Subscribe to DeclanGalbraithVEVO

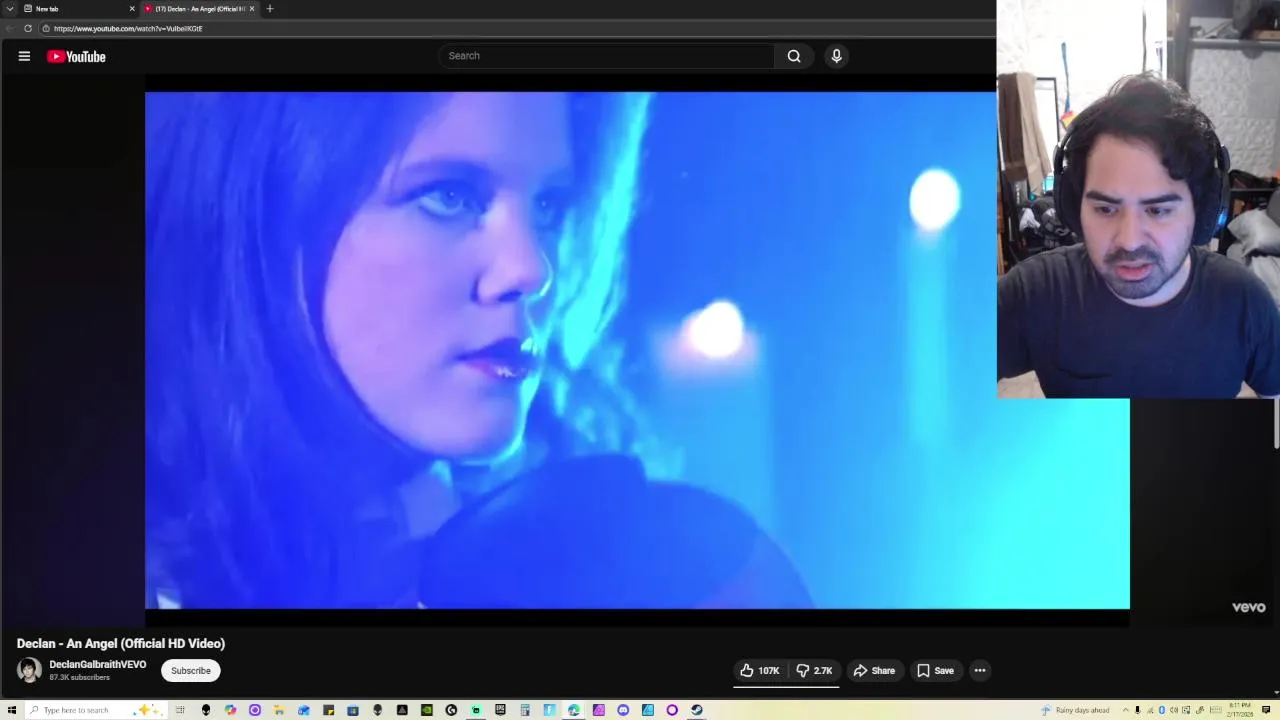190,671
